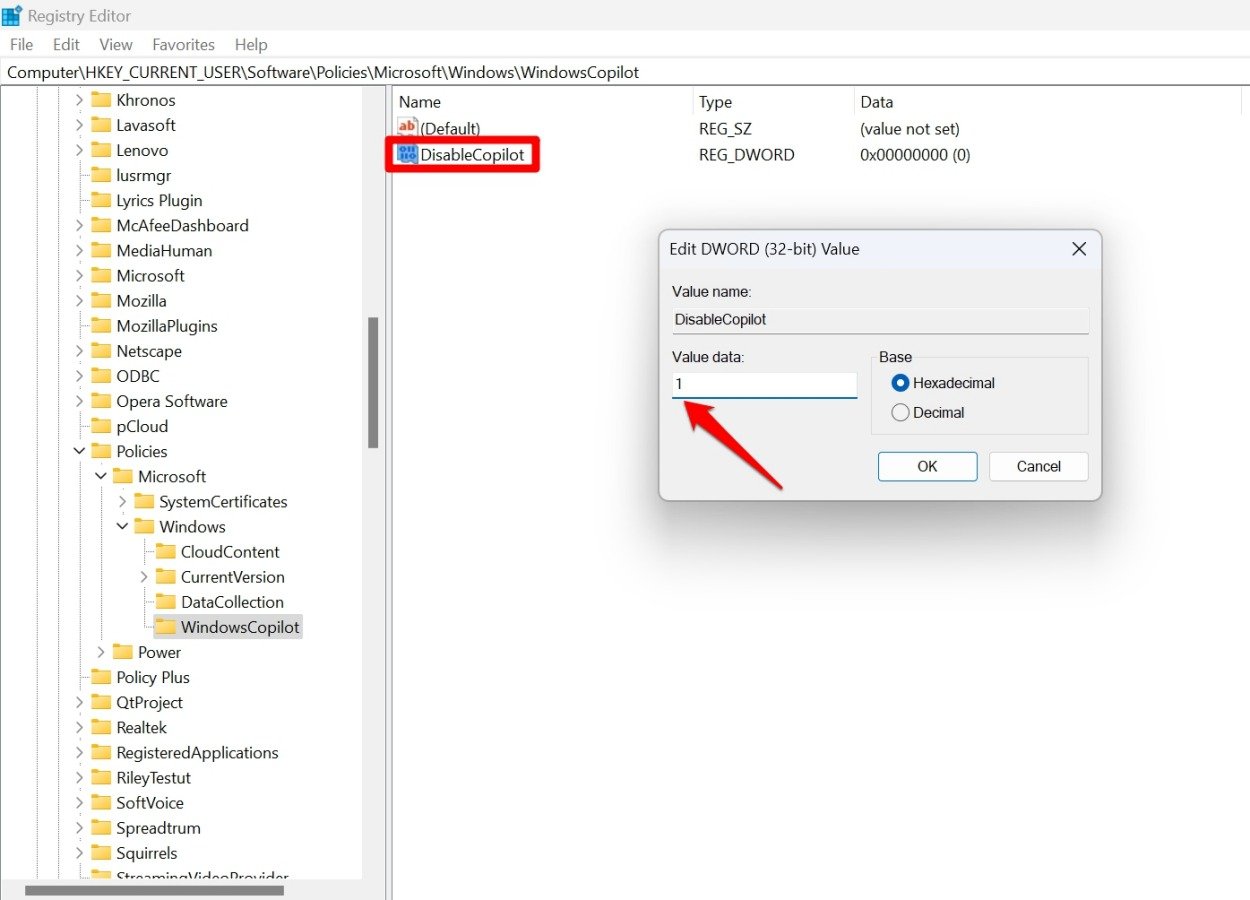This screenshot has height=900, width=1250.
Task: Click the MediaHuman folder icon
Action: pyautogui.click(x=100, y=250)
